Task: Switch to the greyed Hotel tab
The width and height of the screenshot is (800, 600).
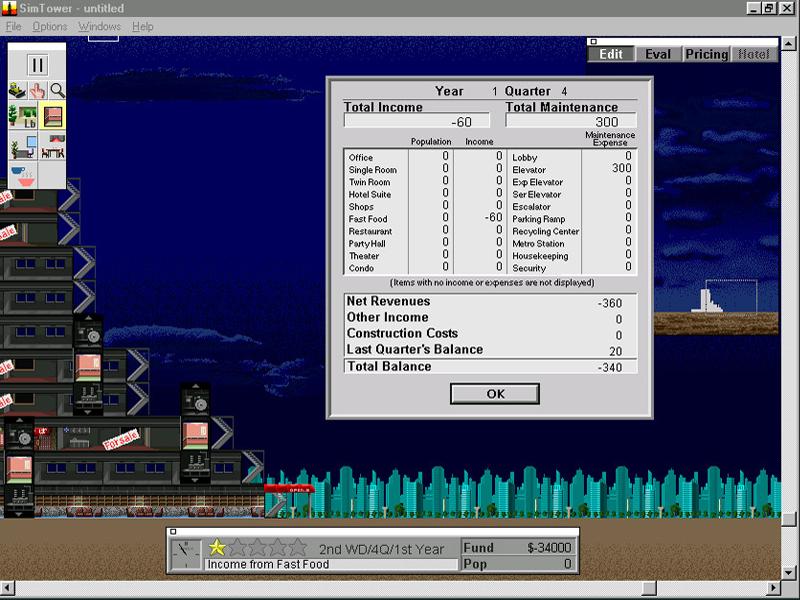Action: (753, 54)
